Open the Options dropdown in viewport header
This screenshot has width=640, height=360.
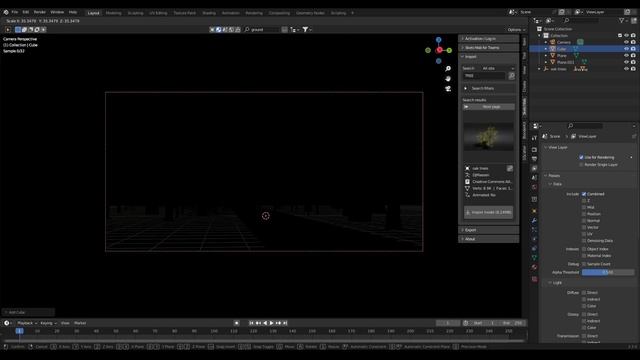click(516, 30)
